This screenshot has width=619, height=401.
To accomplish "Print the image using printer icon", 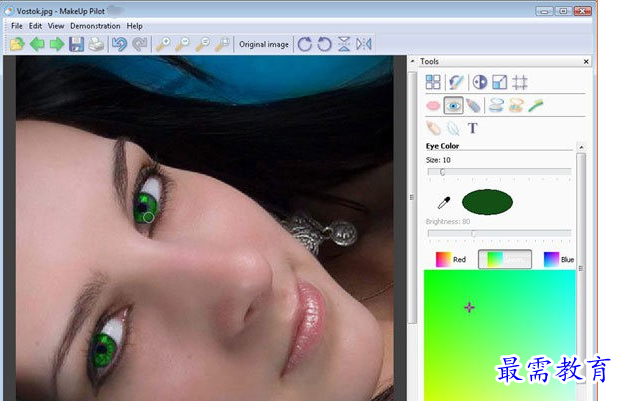I will [96, 44].
